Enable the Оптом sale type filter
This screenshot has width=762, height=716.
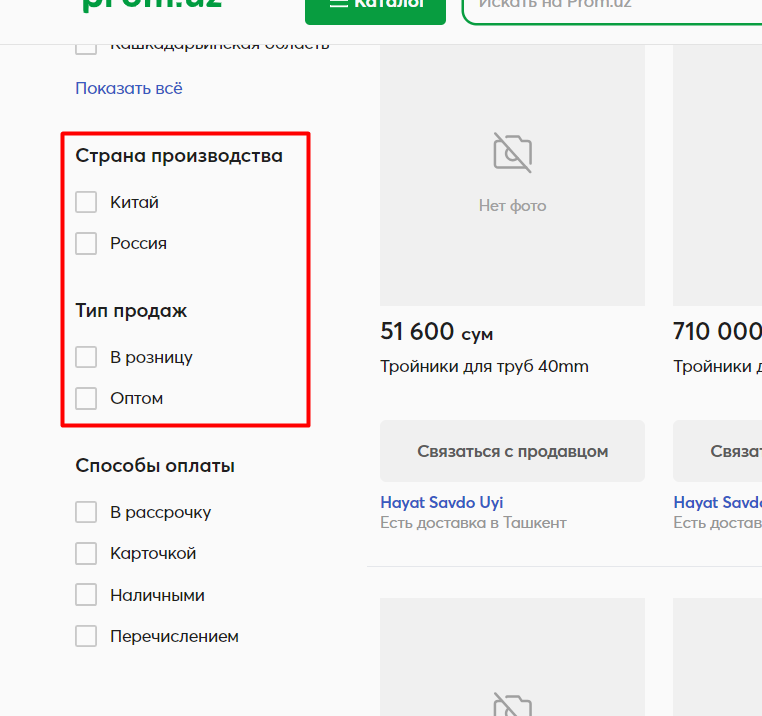coord(86,399)
